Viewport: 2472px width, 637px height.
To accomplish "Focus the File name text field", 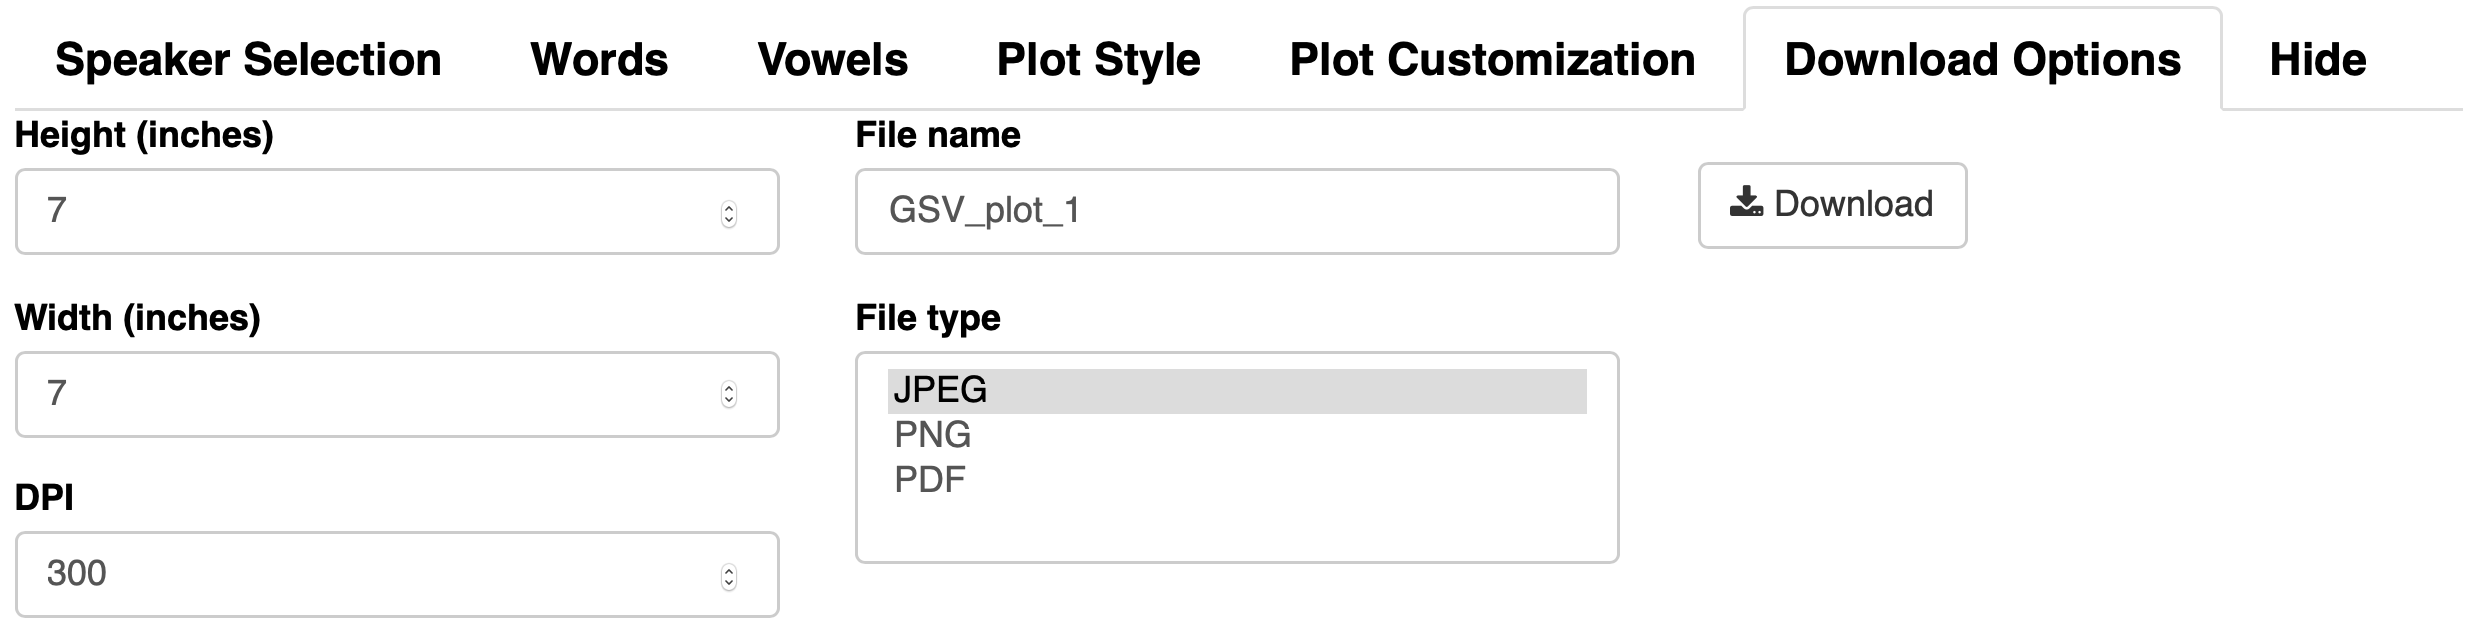I will coord(1237,211).
